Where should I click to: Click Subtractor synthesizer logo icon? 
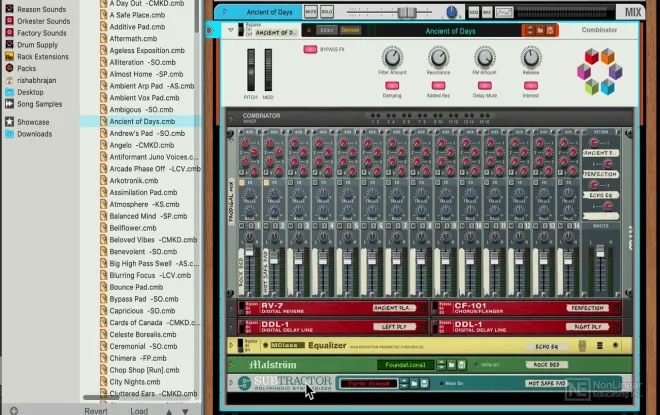tap(245, 383)
